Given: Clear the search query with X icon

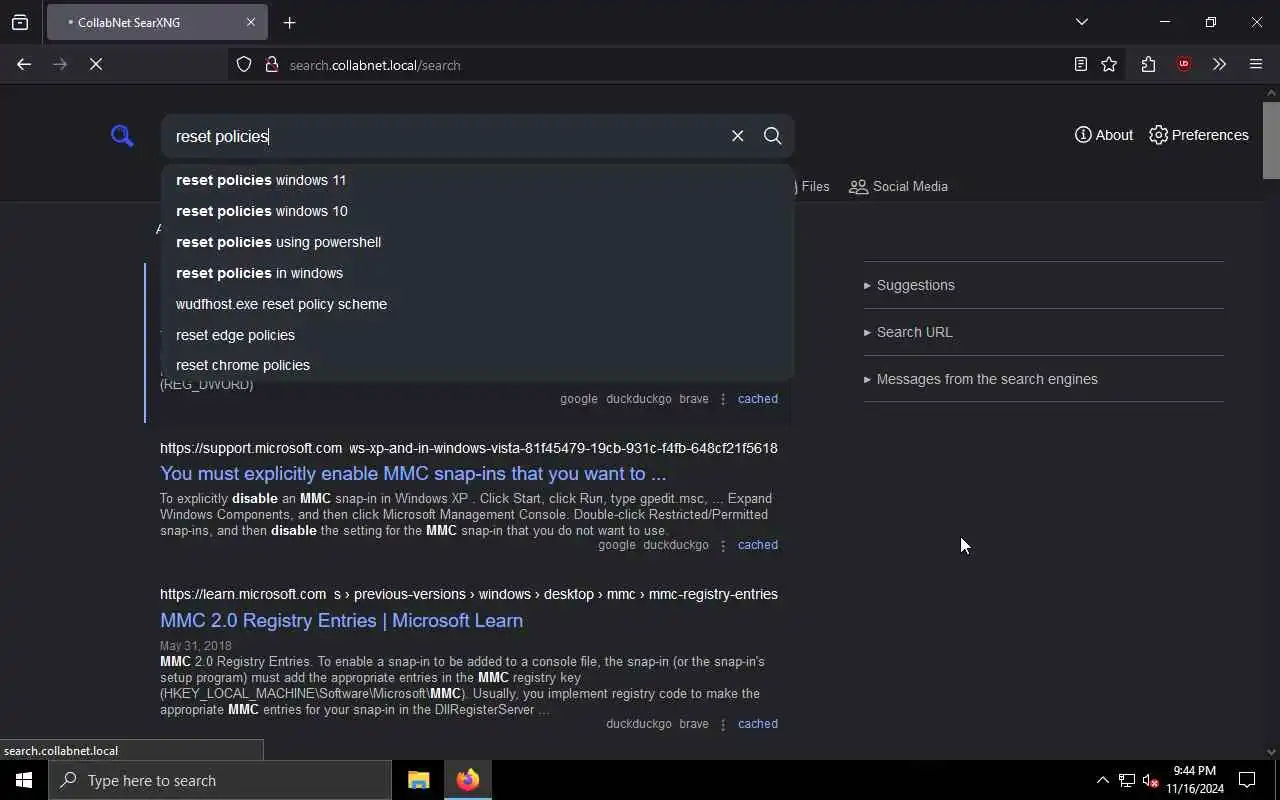Looking at the screenshot, I should [x=737, y=136].
